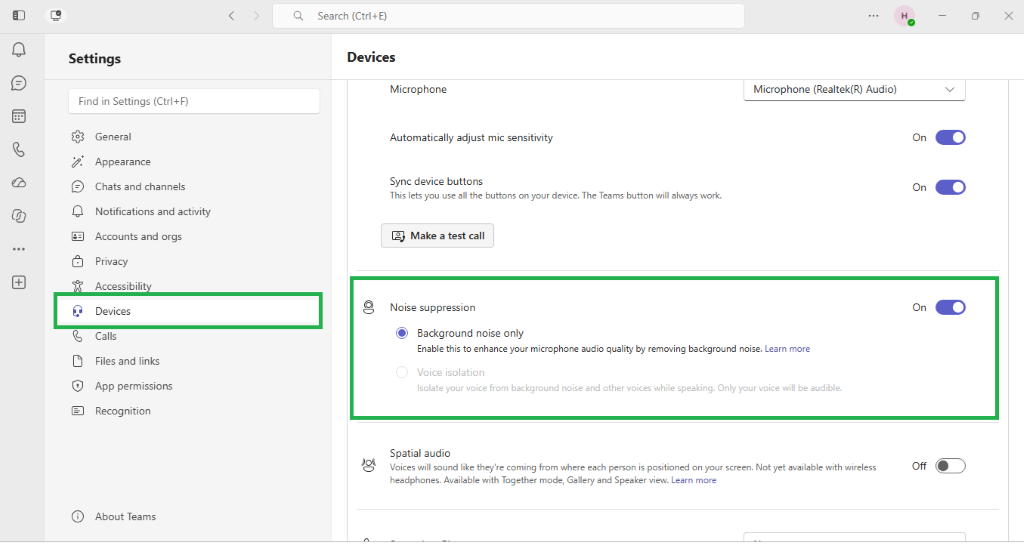
Task: Click the Noise suppression icon
Action: click(369, 307)
